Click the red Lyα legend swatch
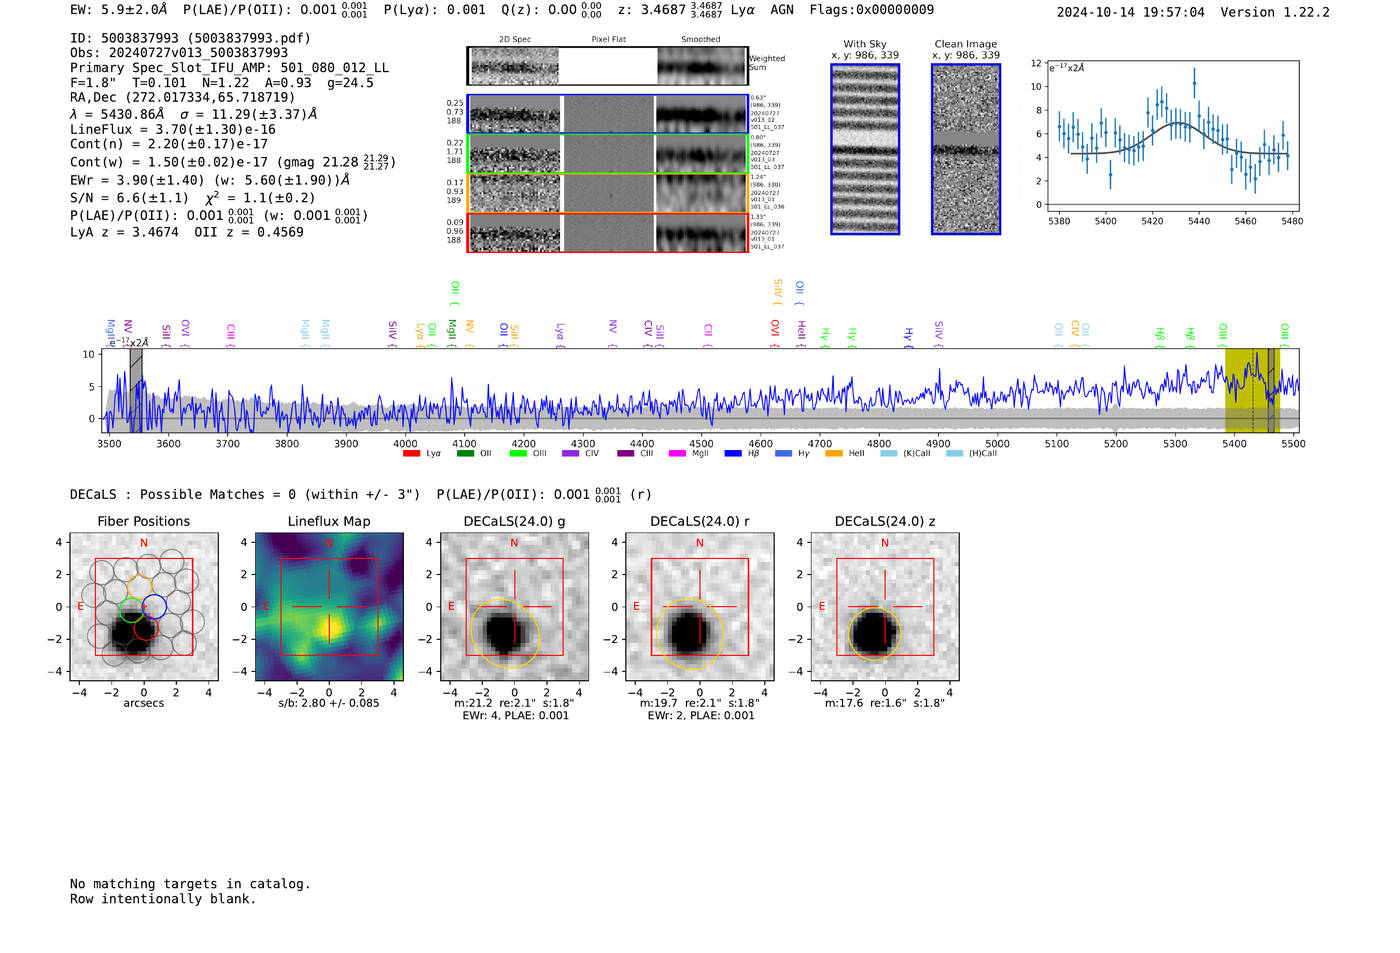 pos(411,454)
